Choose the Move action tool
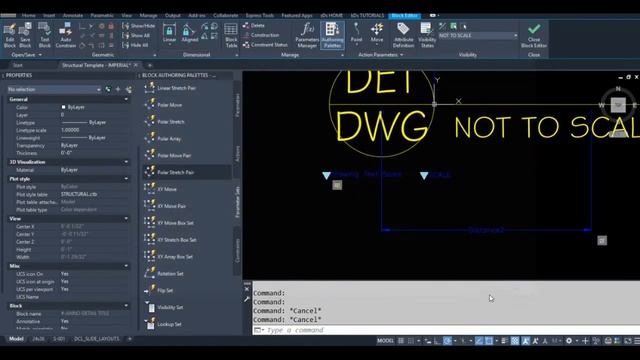The height and width of the screenshot is (360, 640). (377, 33)
